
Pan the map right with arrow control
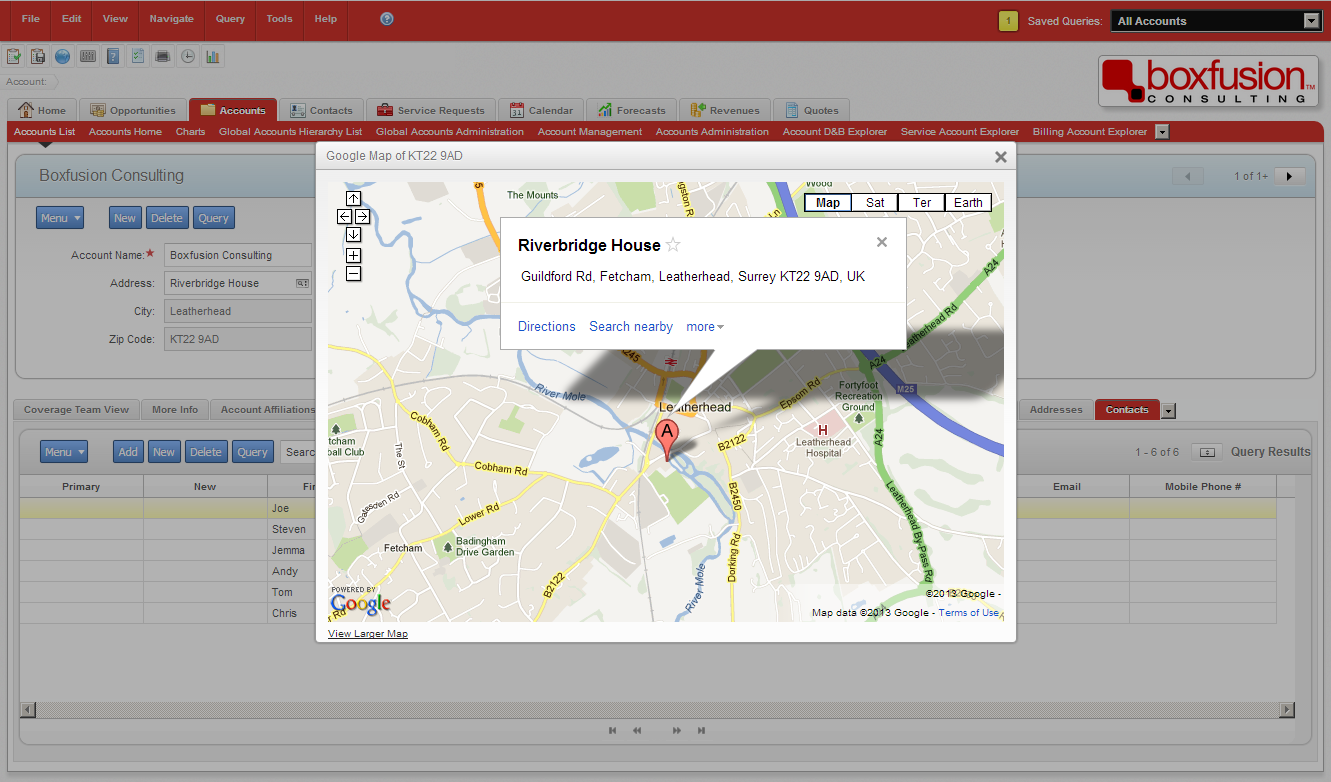coord(362,216)
